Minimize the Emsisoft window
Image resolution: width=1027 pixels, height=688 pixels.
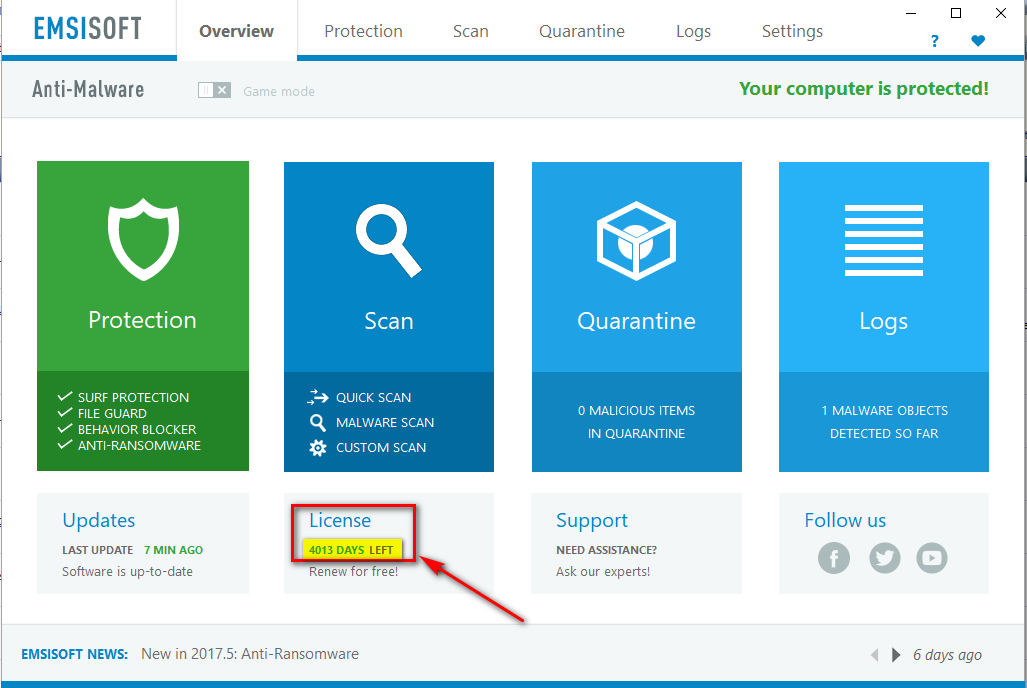coord(911,13)
